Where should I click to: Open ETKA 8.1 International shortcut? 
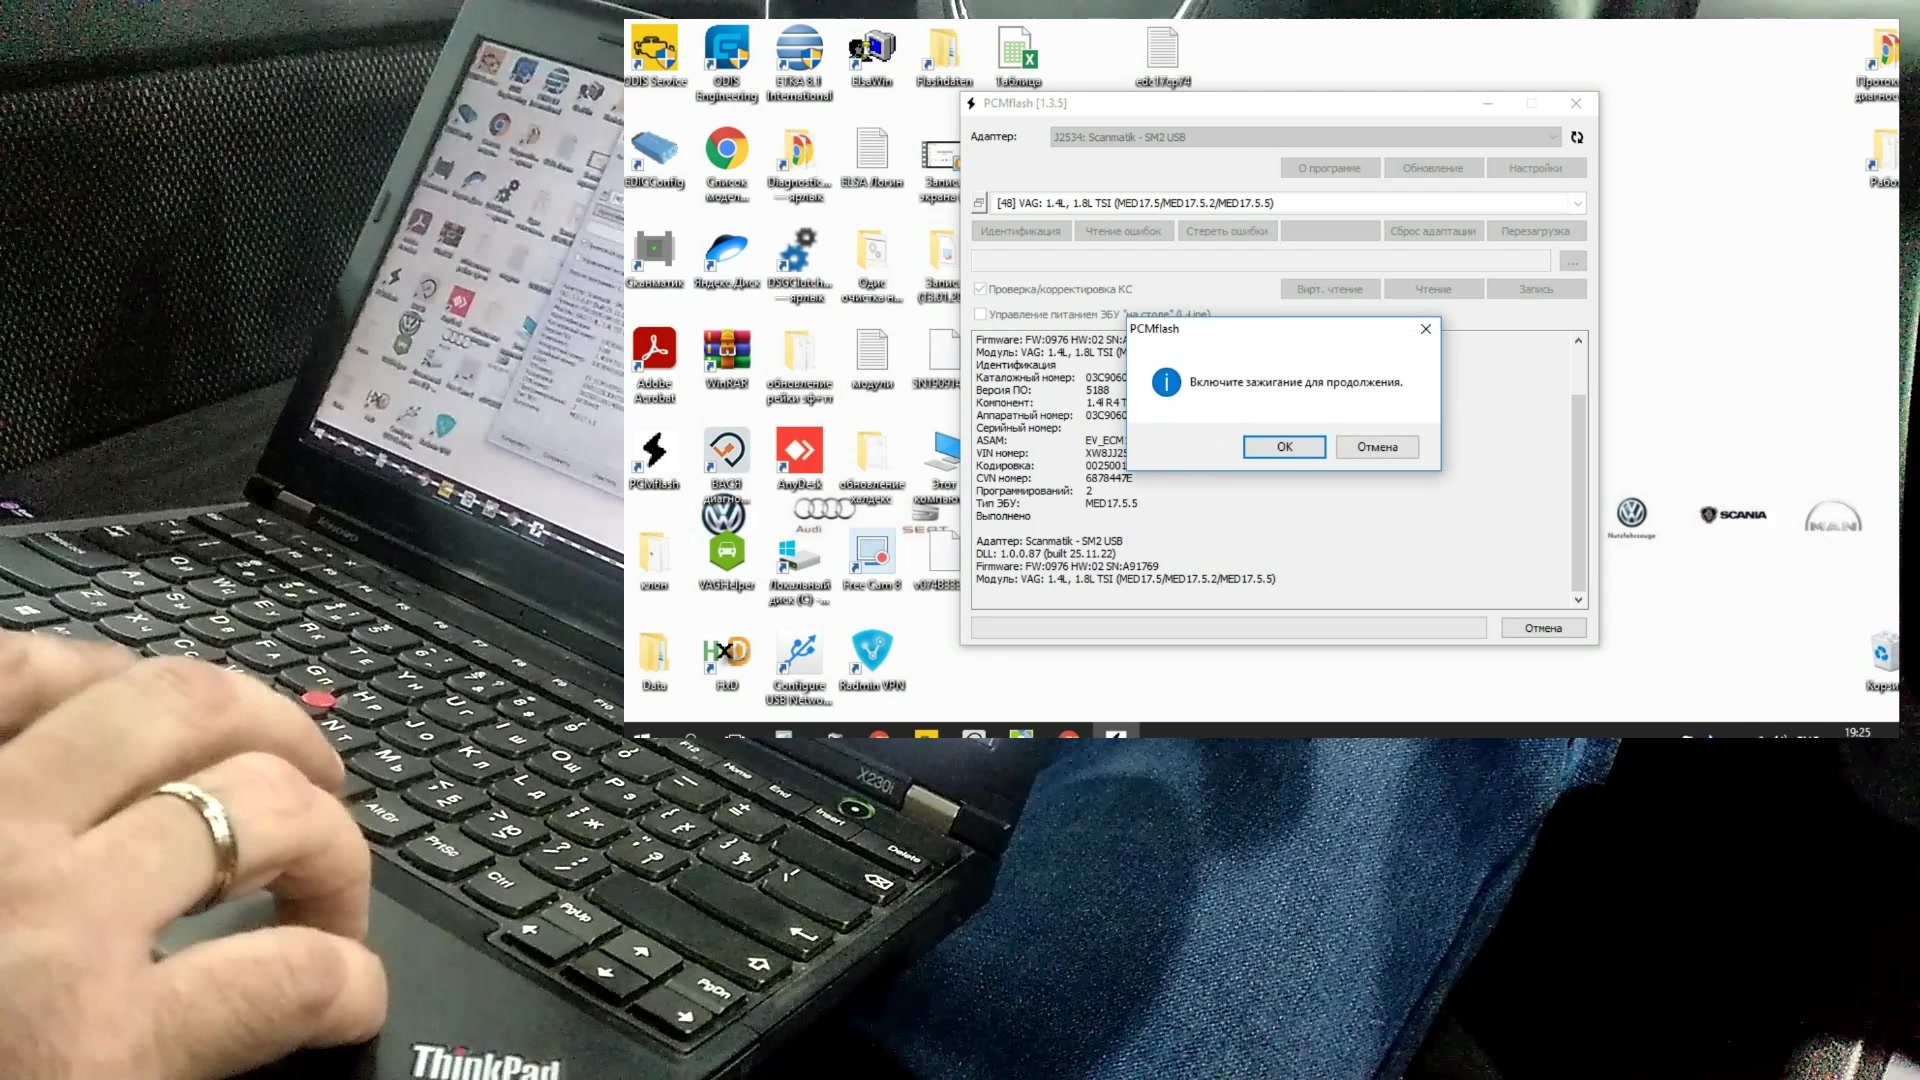pos(799,62)
